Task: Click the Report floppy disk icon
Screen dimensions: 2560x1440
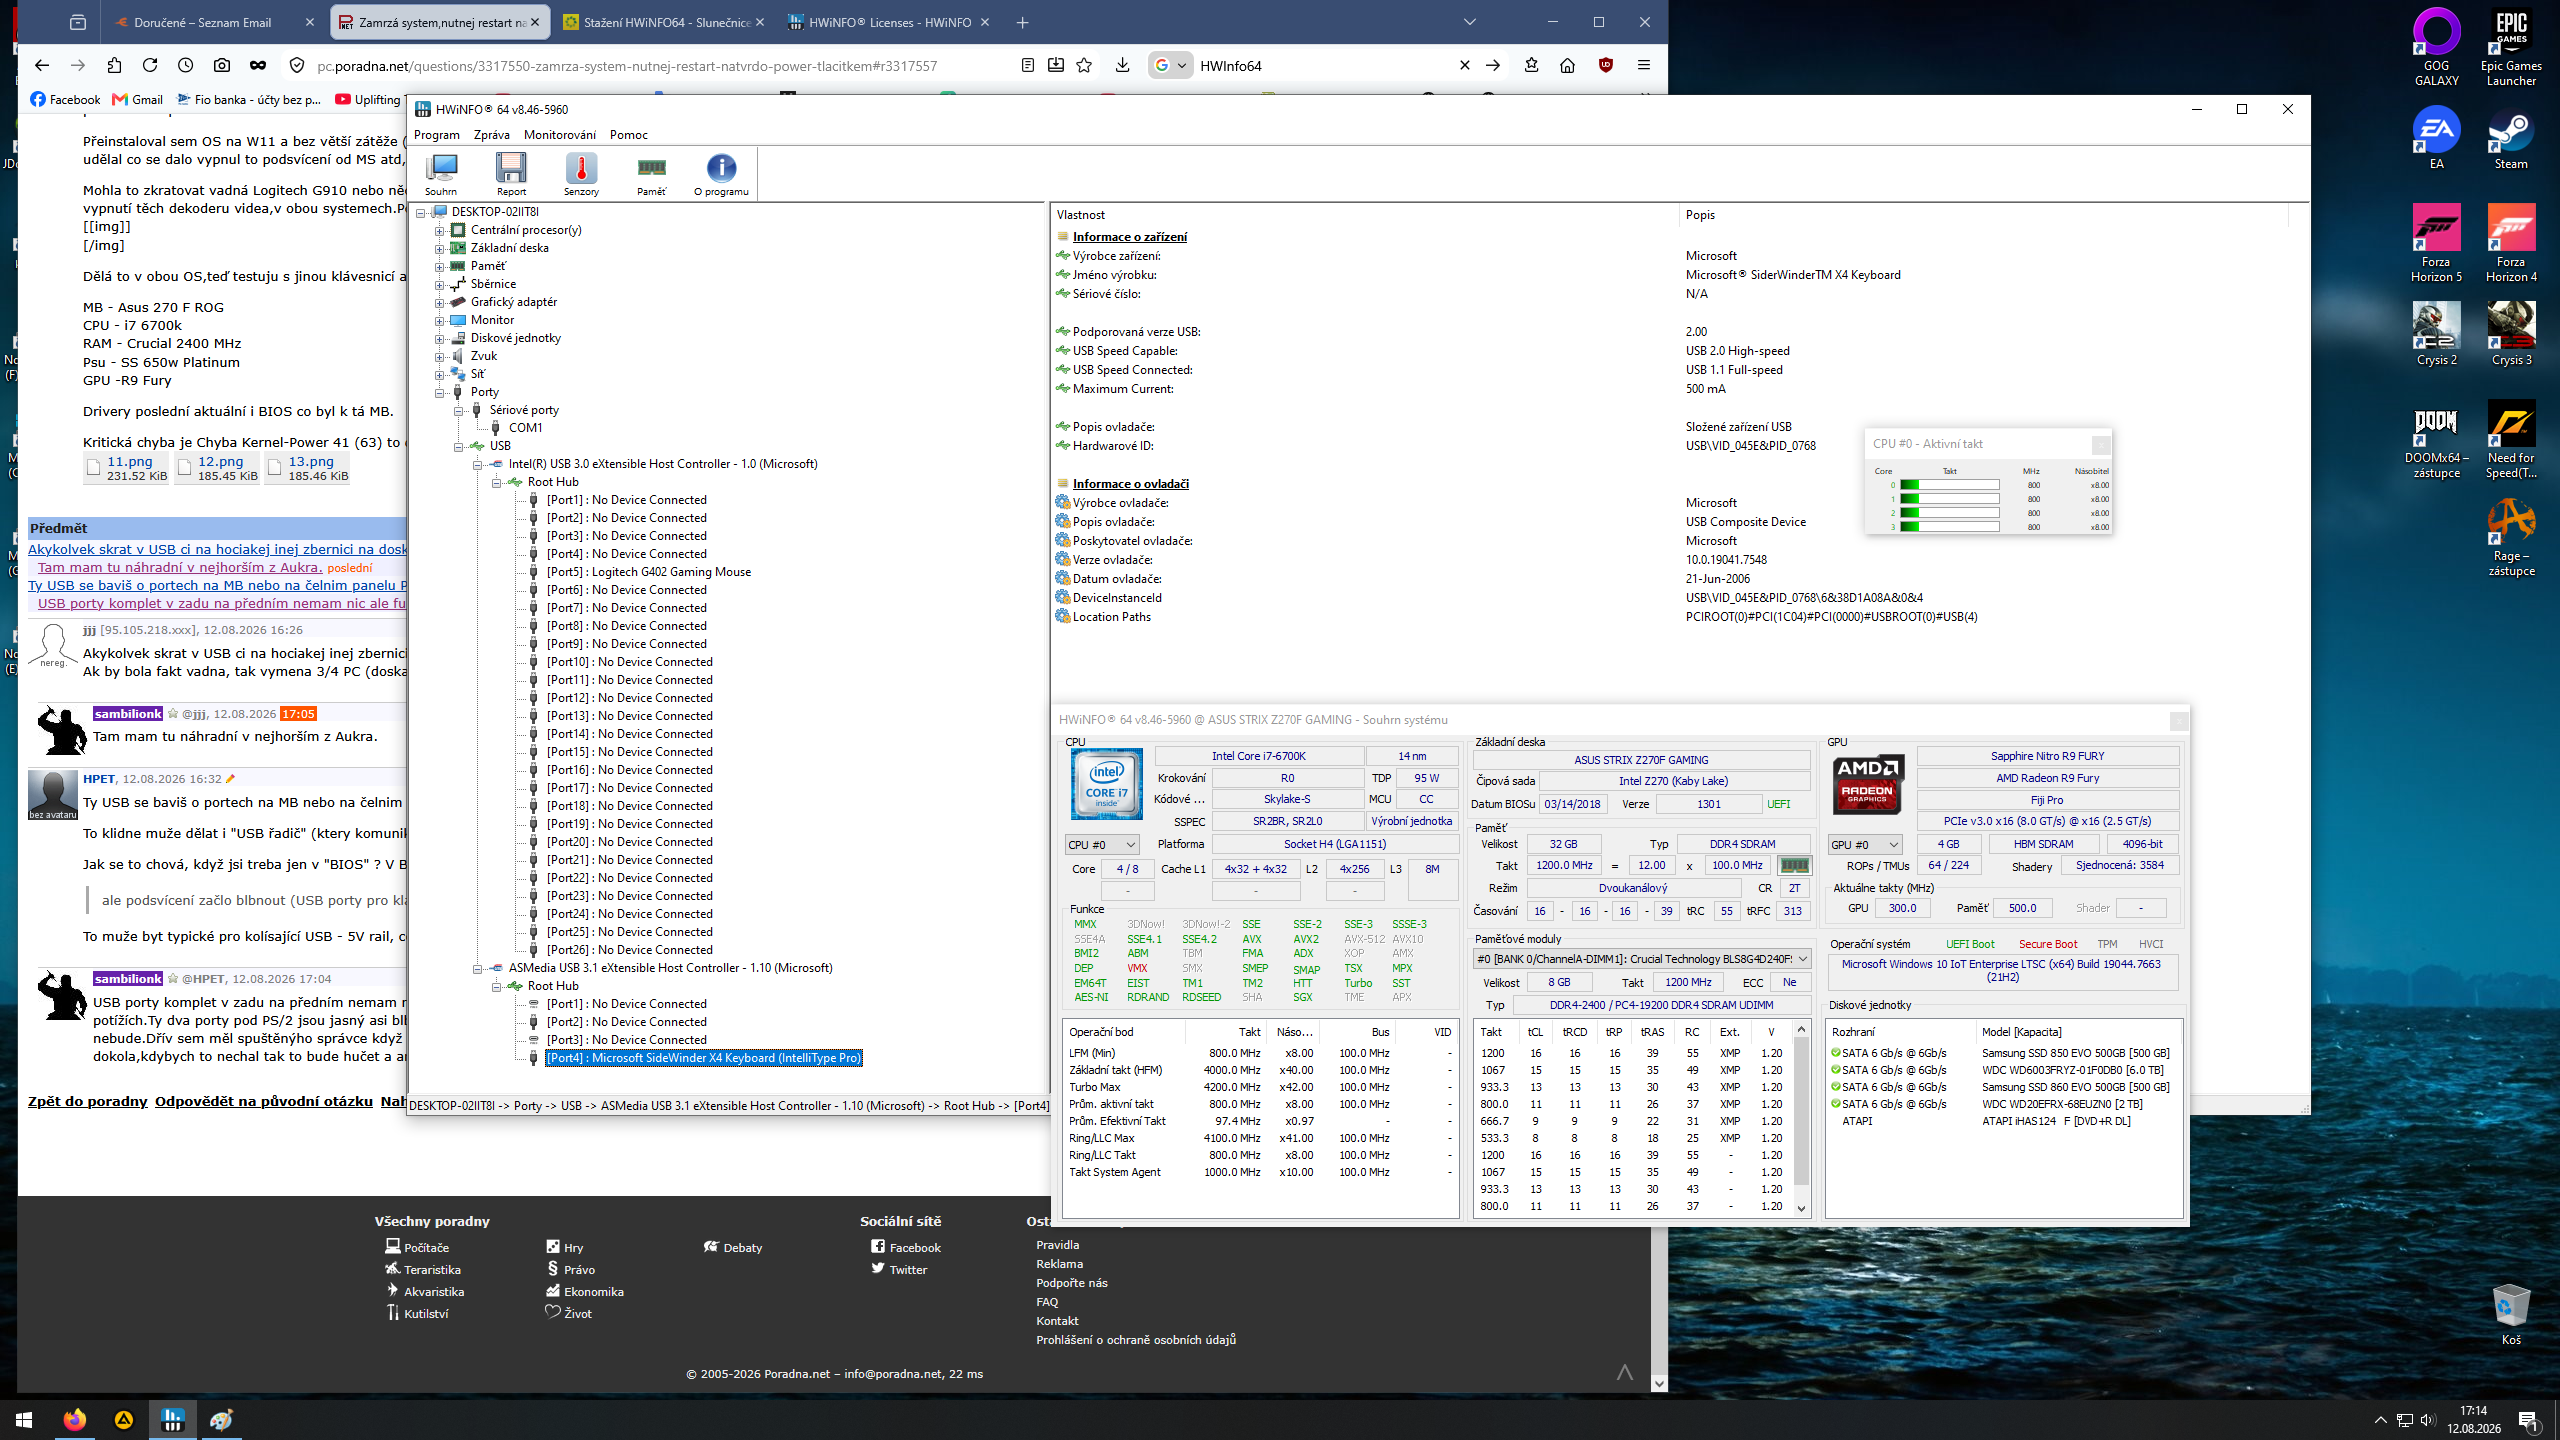Action: point(511,174)
